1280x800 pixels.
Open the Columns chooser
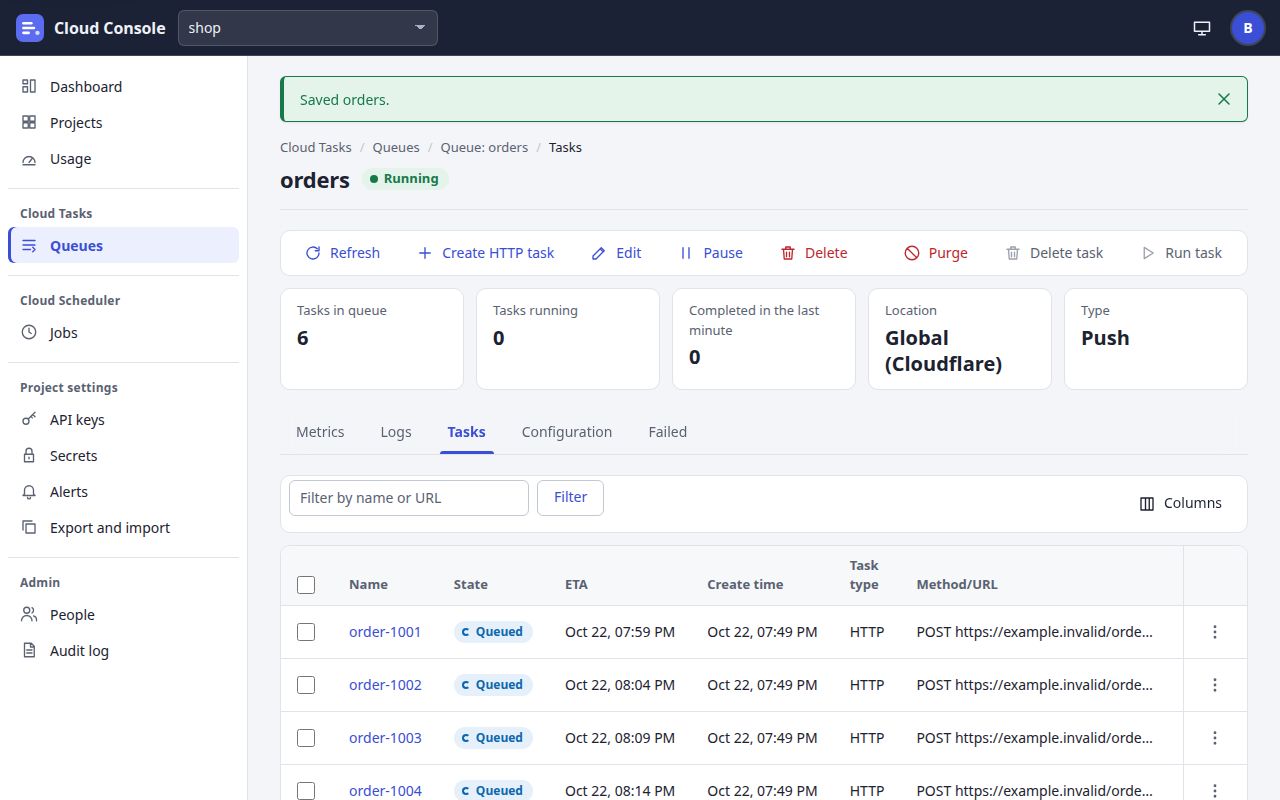(1181, 503)
